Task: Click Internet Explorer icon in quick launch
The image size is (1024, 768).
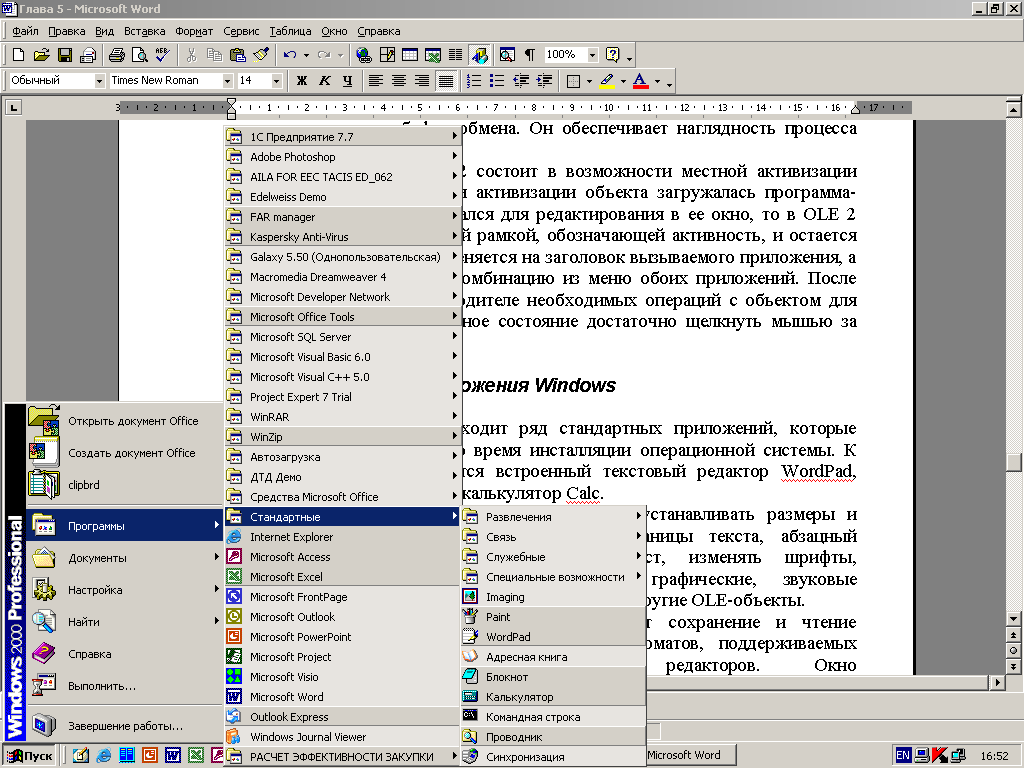Action: (103, 756)
